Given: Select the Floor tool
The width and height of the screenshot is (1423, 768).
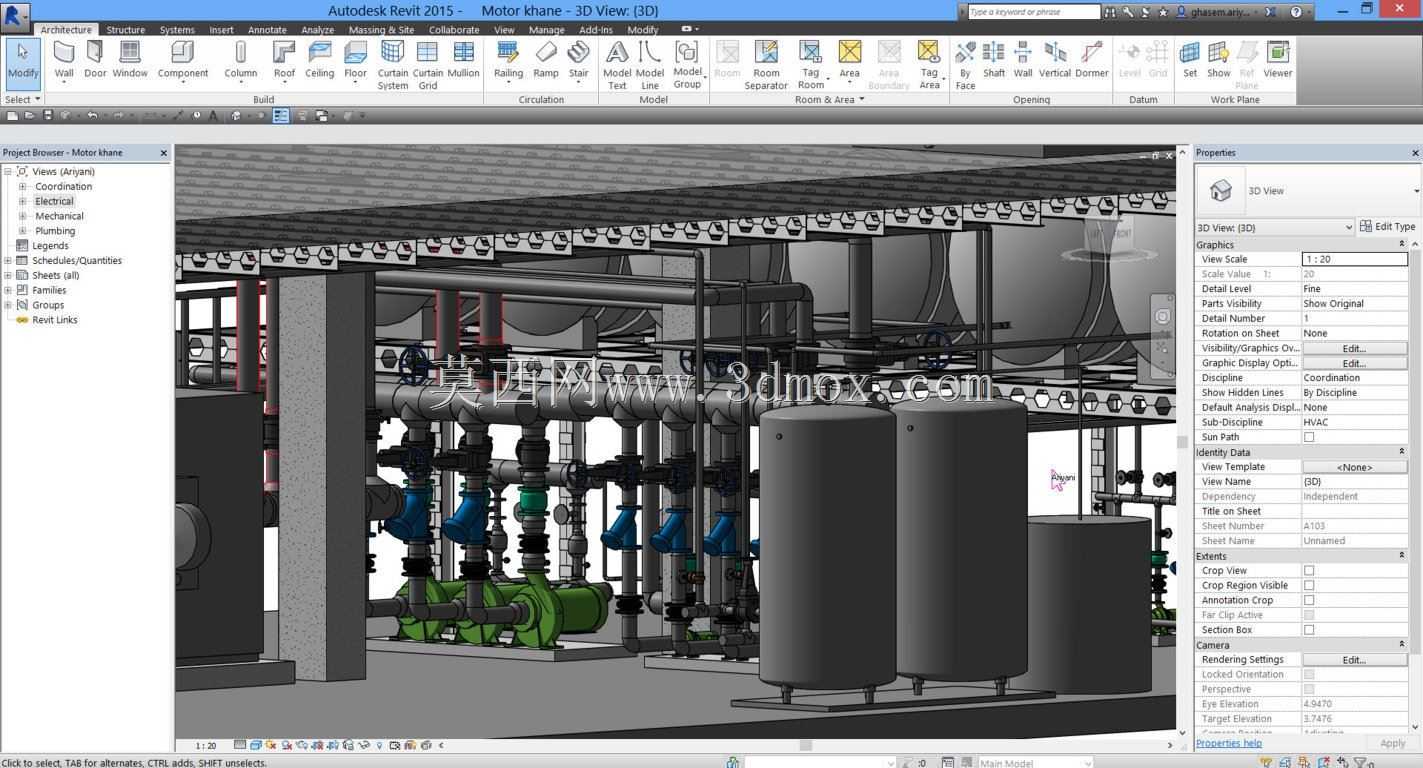Looking at the screenshot, I should point(355,60).
